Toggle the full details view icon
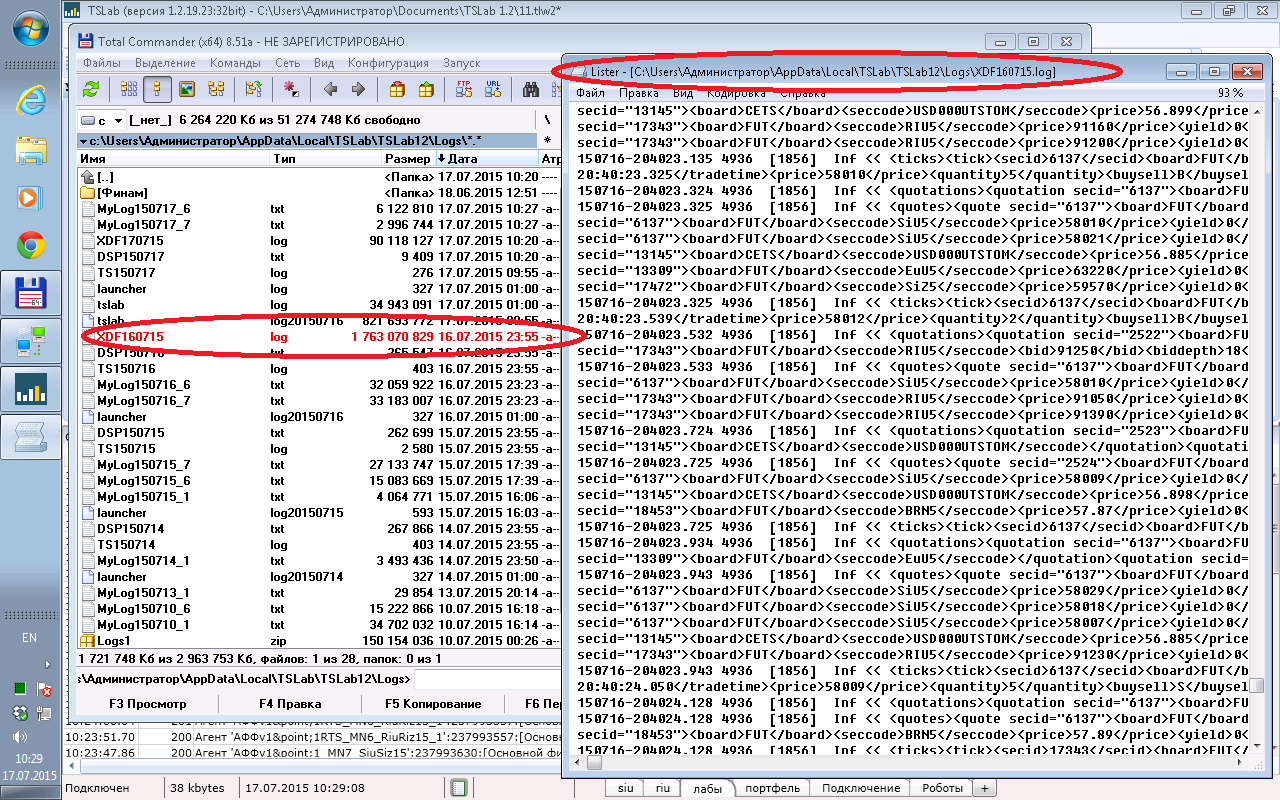 pos(157,90)
